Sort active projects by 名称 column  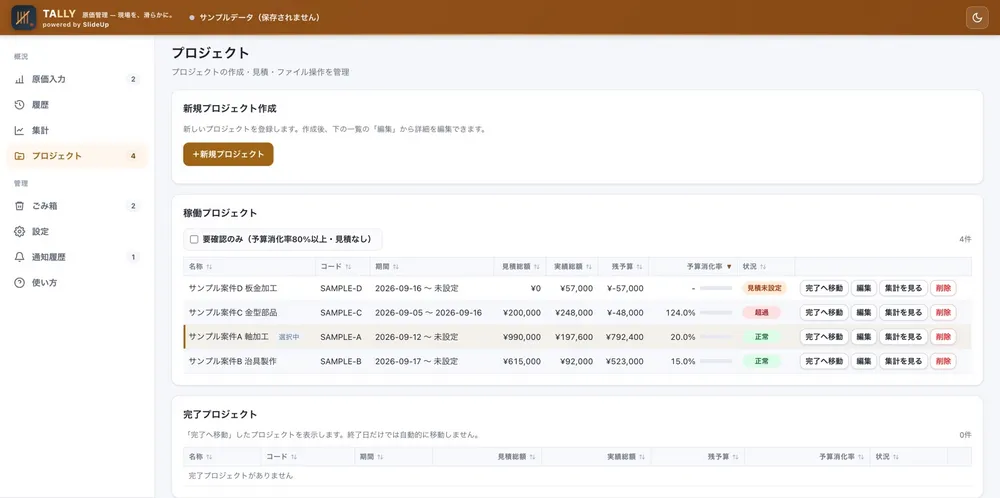[x=200, y=267]
